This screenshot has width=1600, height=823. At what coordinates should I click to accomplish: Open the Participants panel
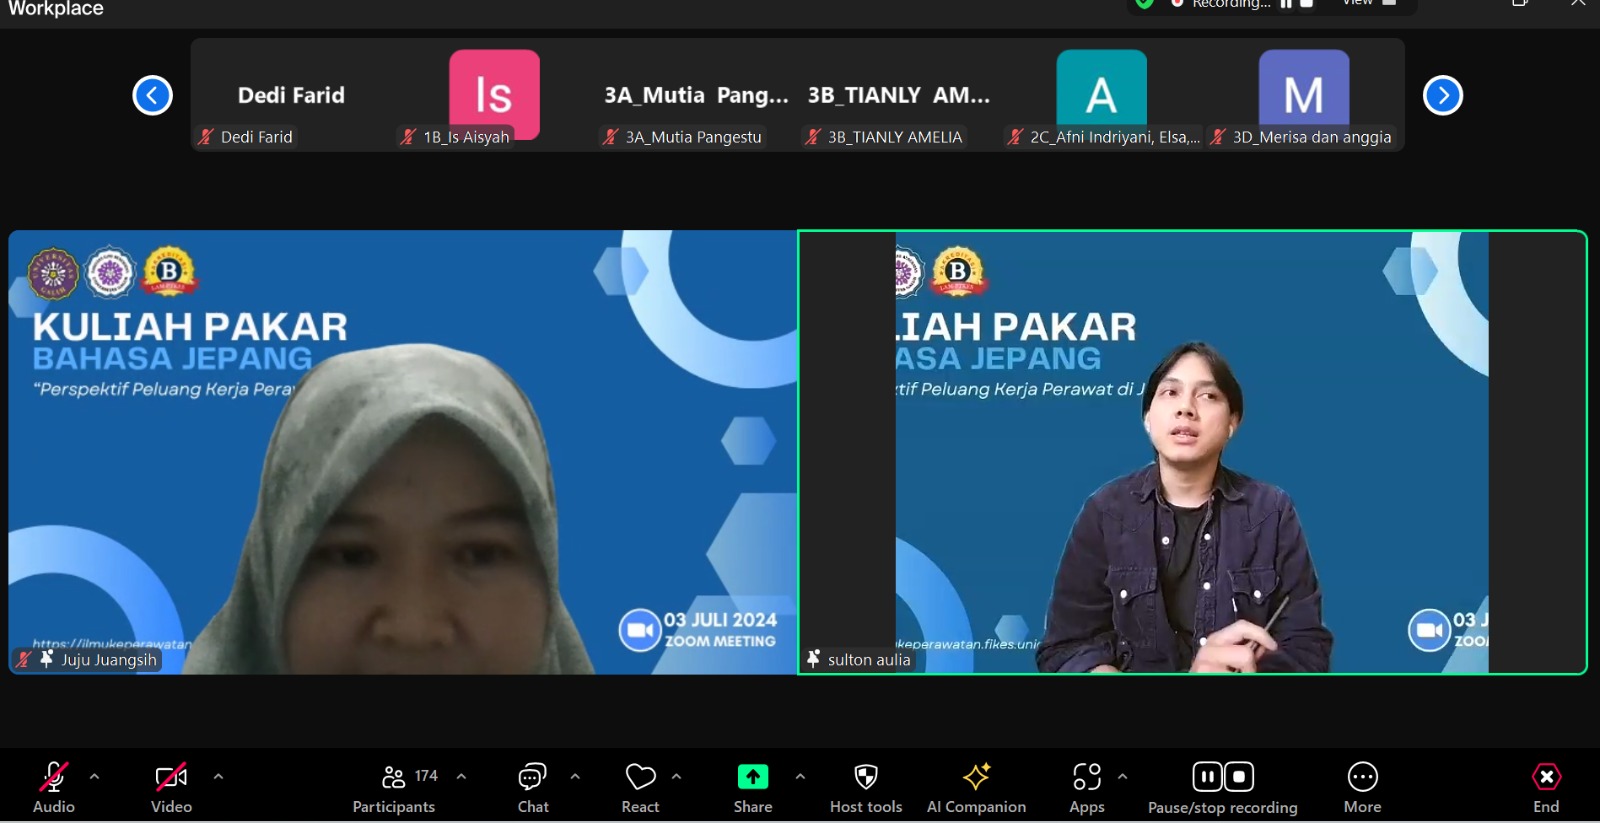394,788
